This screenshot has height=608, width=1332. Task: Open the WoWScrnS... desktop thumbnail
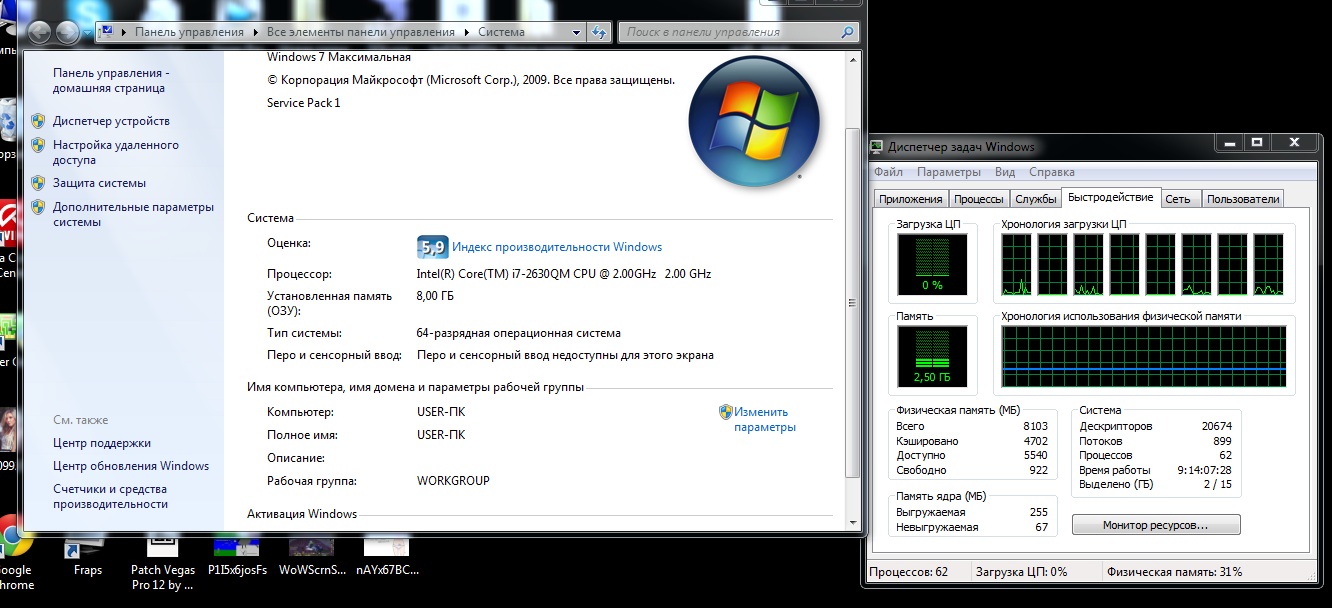click(x=312, y=555)
